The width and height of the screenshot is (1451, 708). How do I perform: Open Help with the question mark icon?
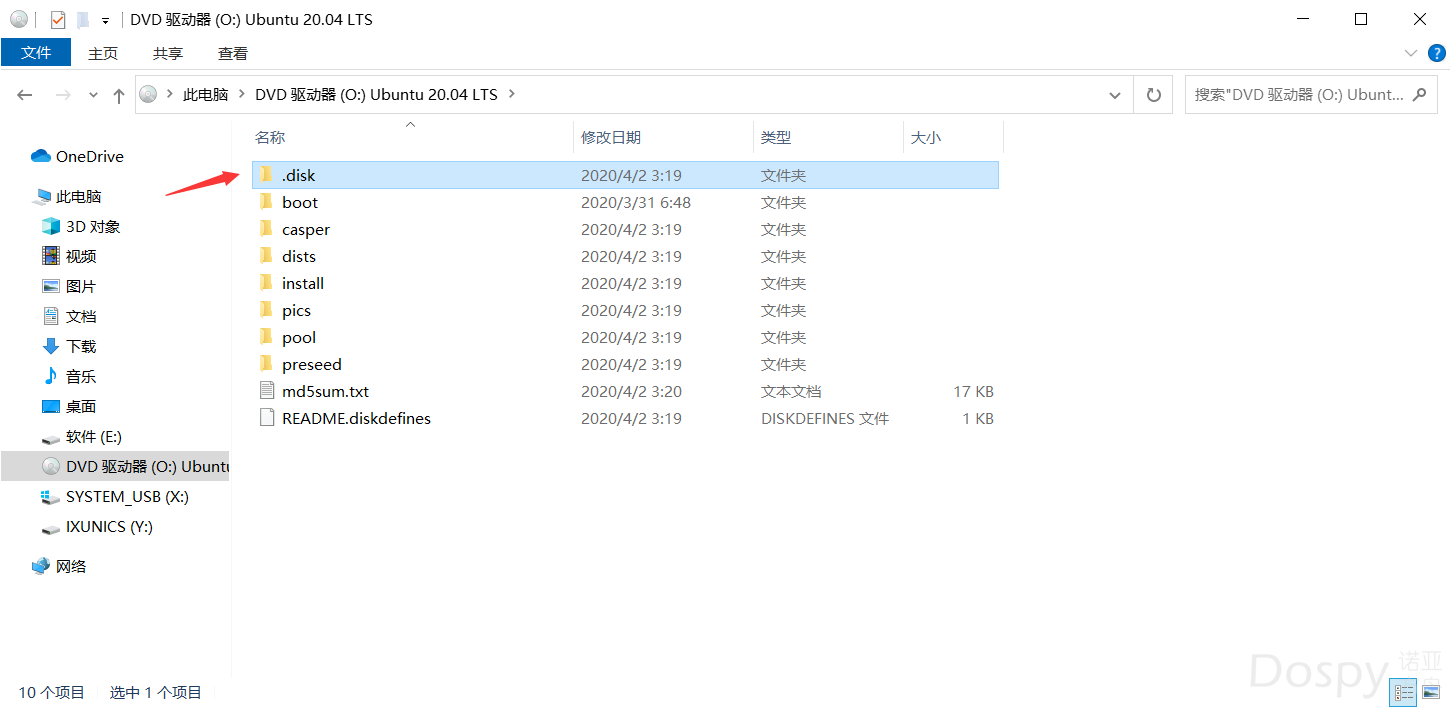[x=1436, y=53]
